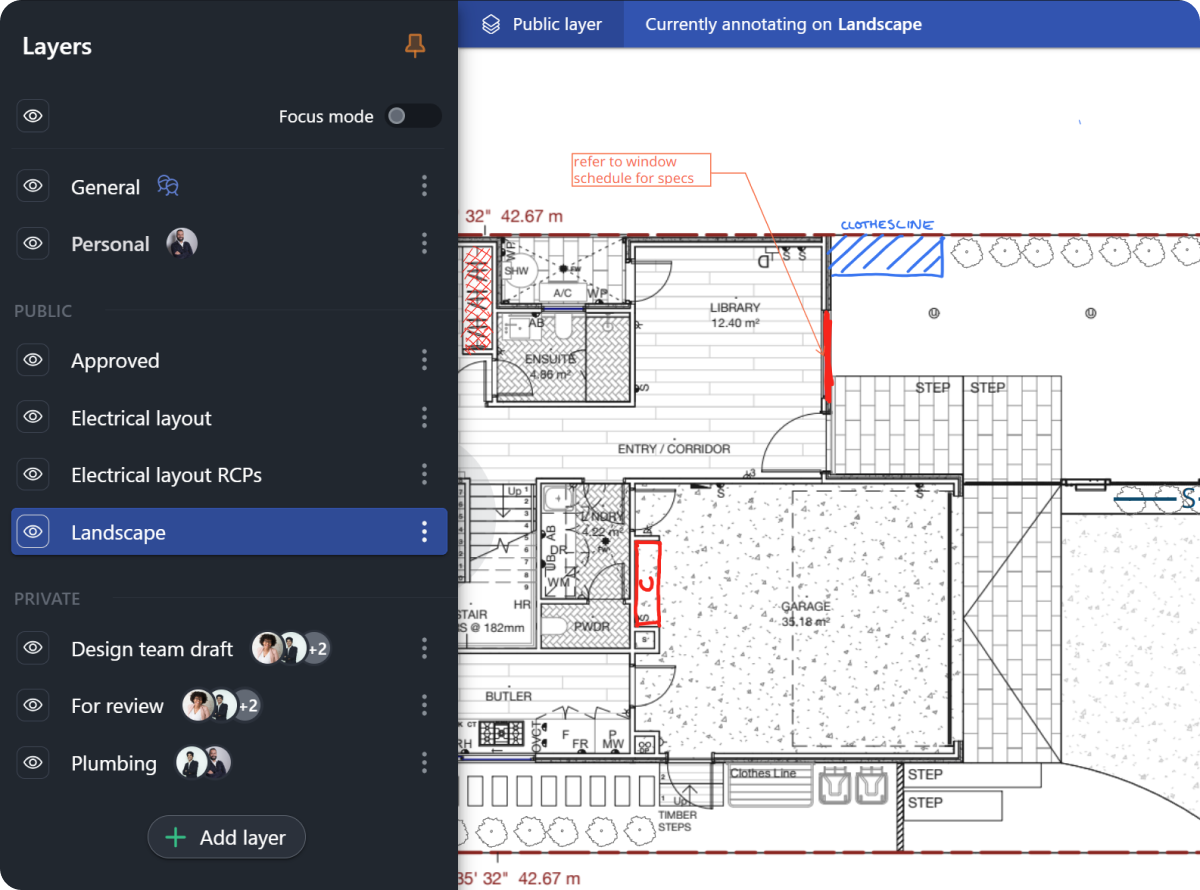Open the options menu for Design team draft
1200x890 pixels.
click(424, 648)
